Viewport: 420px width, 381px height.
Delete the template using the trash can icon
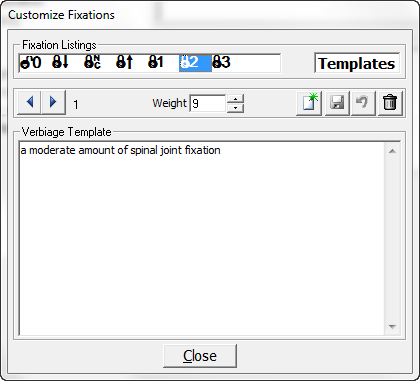[x=390, y=103]
